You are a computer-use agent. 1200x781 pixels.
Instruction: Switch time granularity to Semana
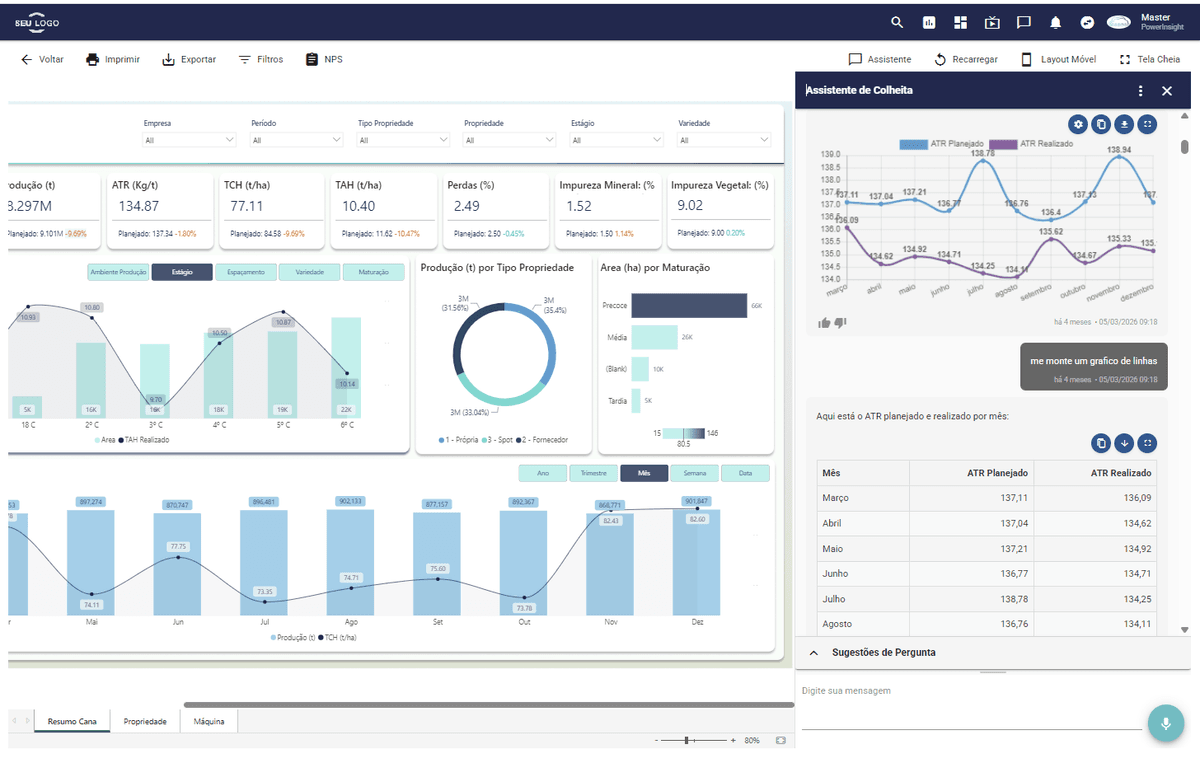tap(695, 474)
